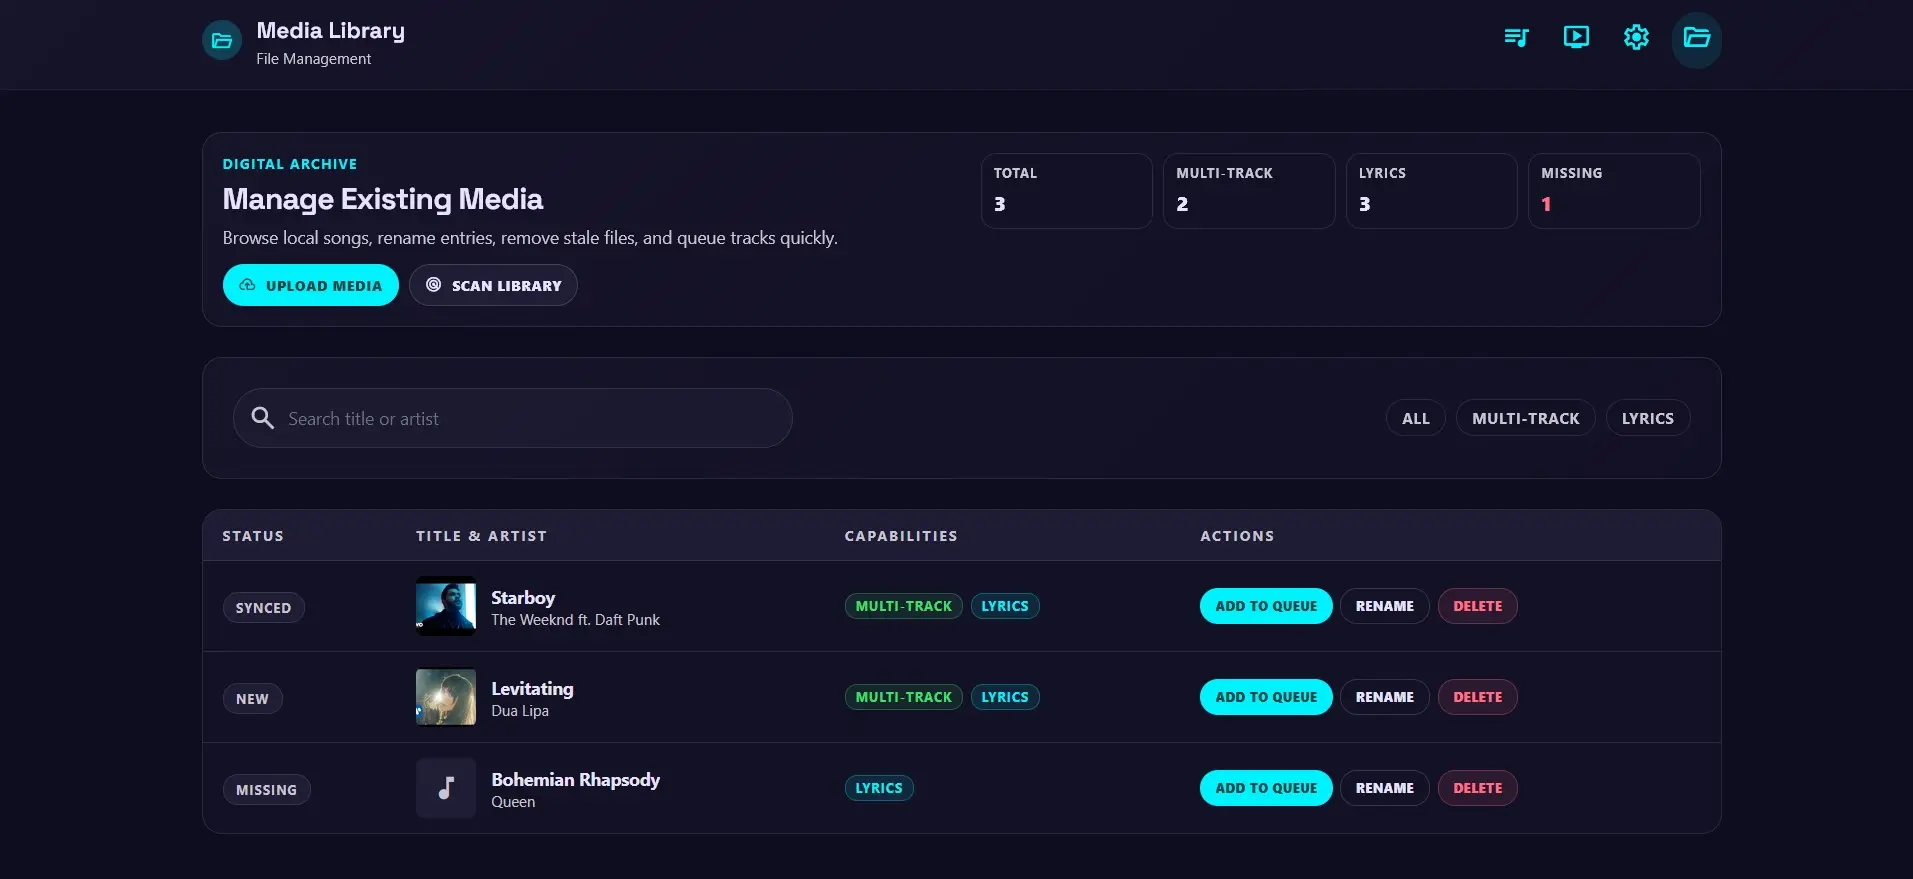Click the MULTI-TRACK stat card
Viewport: 1913px width, 879px height.
point(1249,191)
